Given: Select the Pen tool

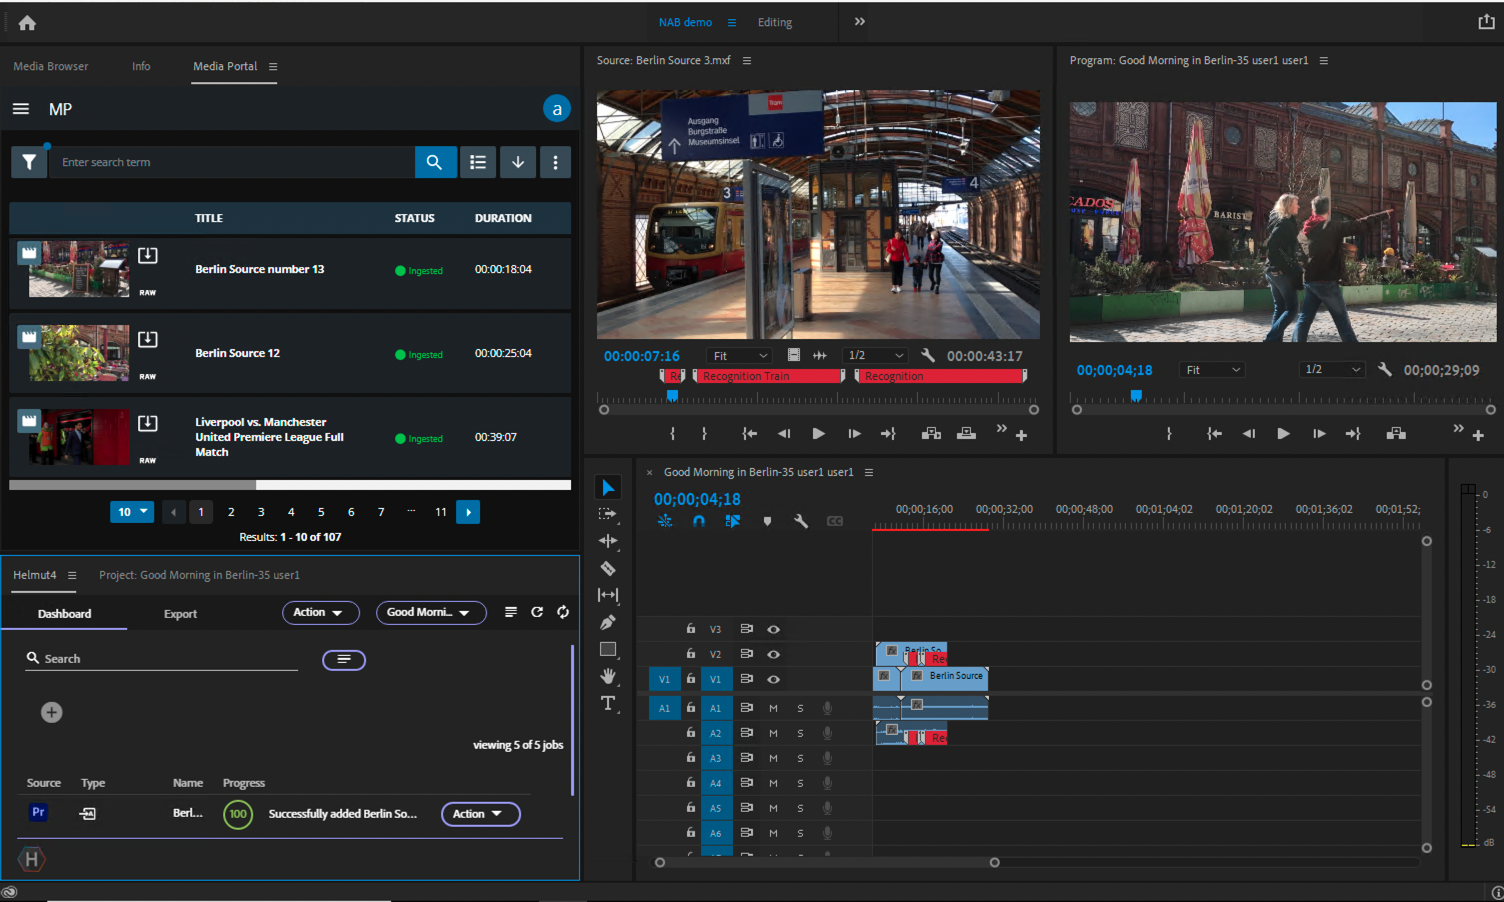Looking at the screenshot, I should coord(607,622).
